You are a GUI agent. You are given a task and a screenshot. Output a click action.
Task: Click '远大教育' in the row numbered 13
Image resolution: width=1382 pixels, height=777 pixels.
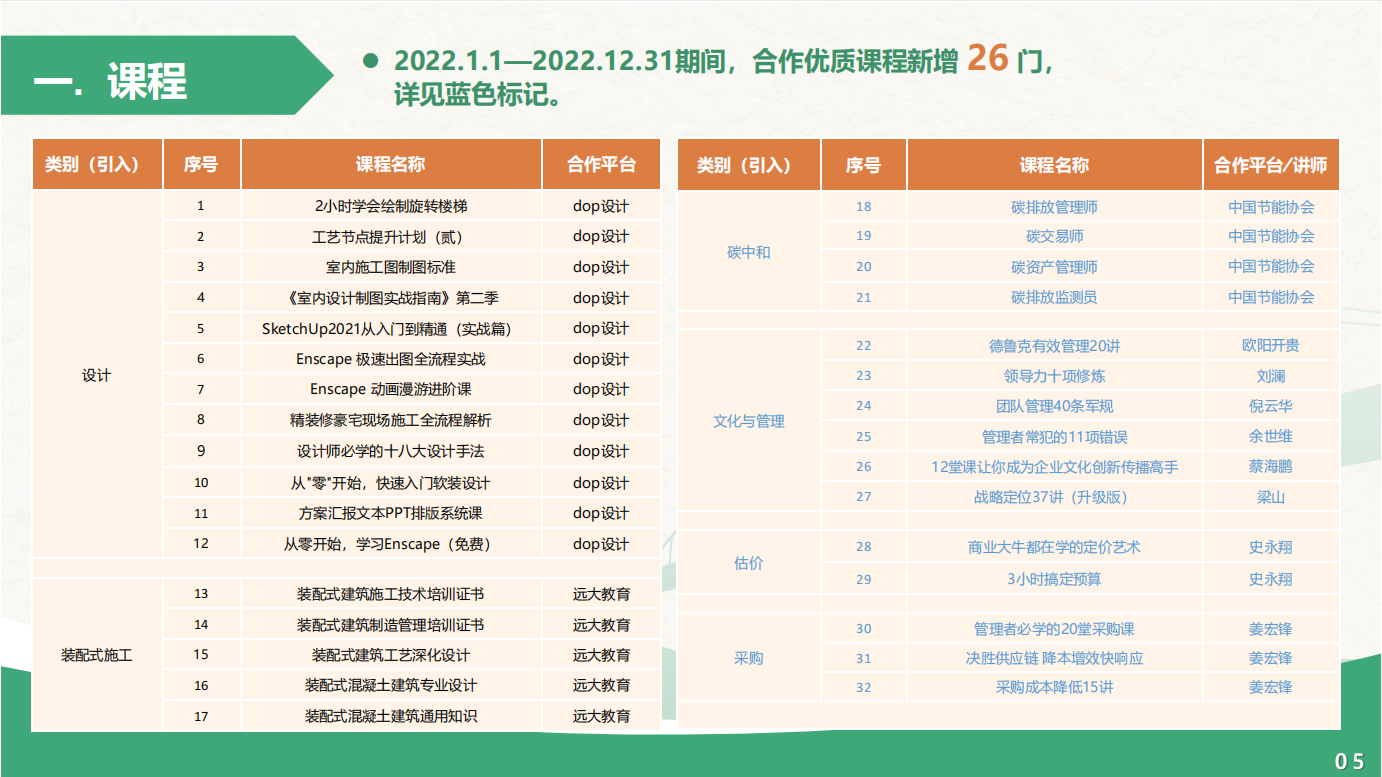pos(601,594)
